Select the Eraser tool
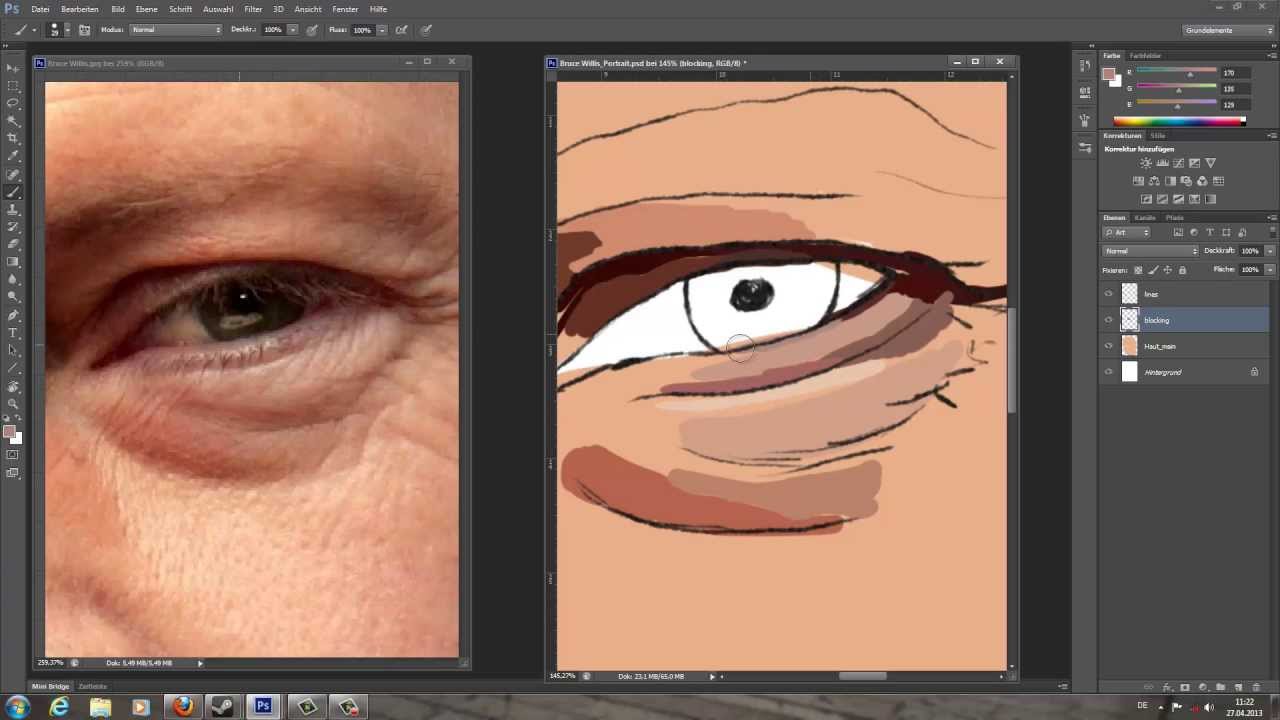The width and height of the screenshot is (1280, 720). pyautogui.click(x=13, y=244)
